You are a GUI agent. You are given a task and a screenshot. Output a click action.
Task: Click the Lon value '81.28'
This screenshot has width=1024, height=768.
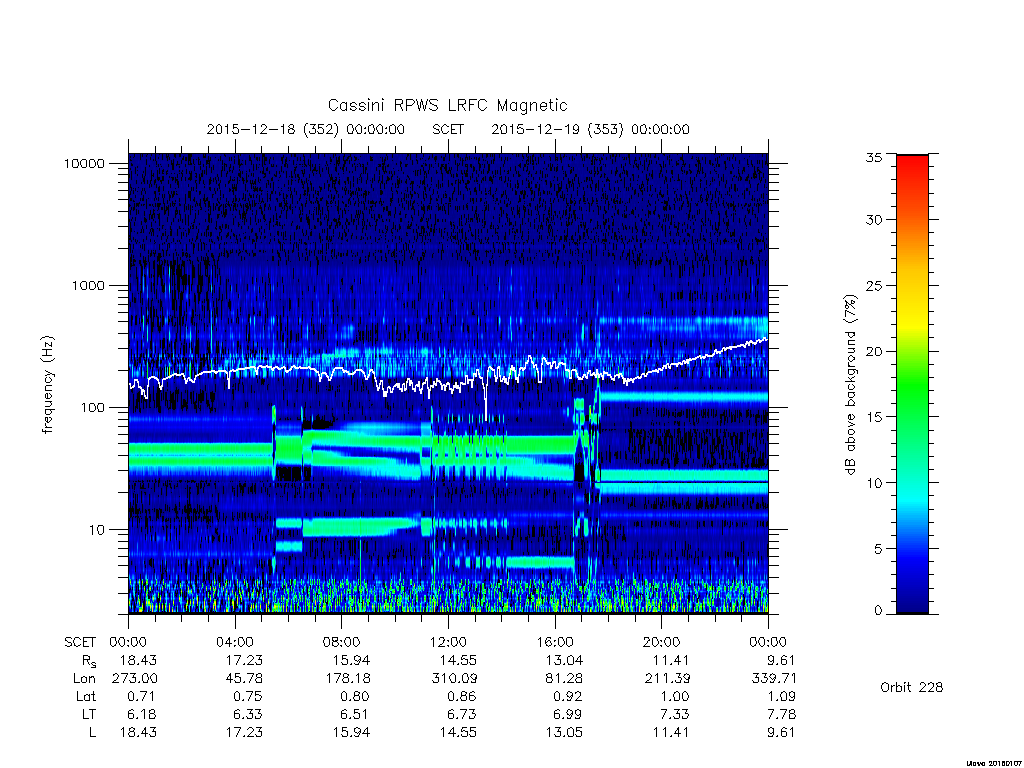[x=564, y=679]
